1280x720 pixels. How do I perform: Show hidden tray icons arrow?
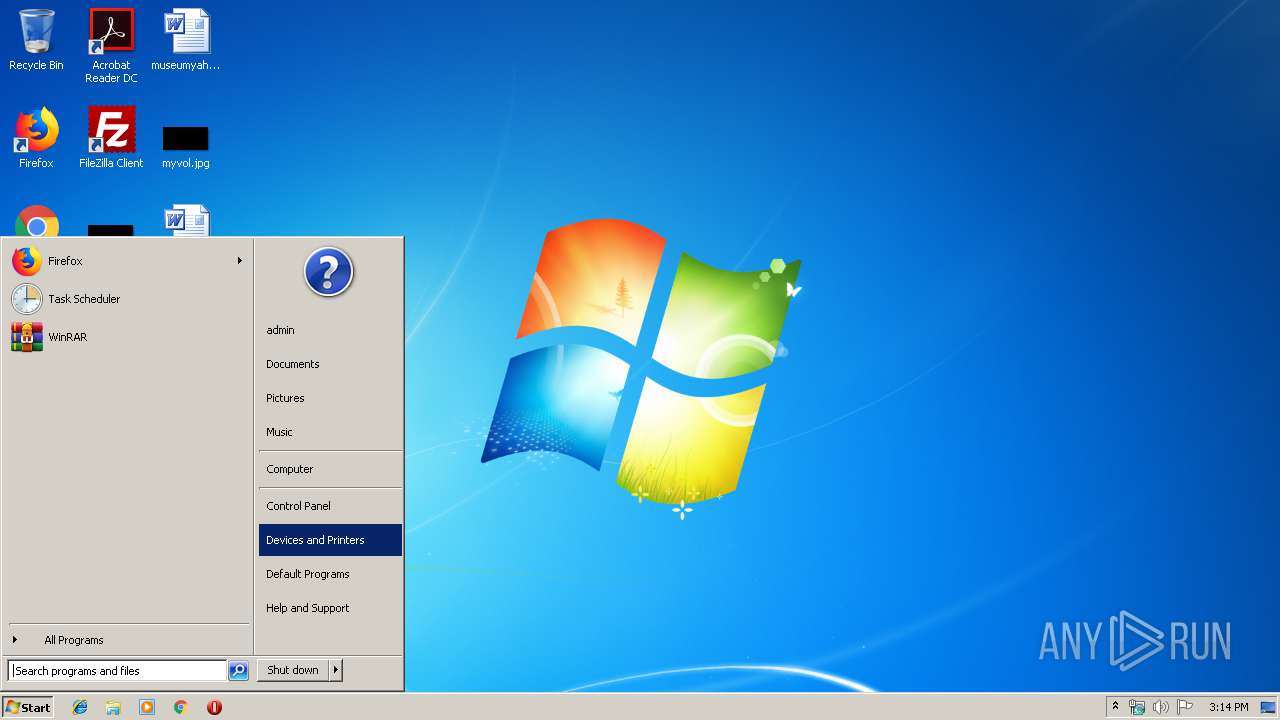pos(1116,707)
